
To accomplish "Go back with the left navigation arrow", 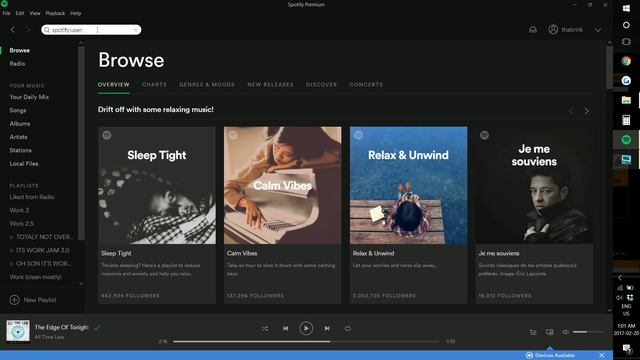I will [x=13, y=30].
